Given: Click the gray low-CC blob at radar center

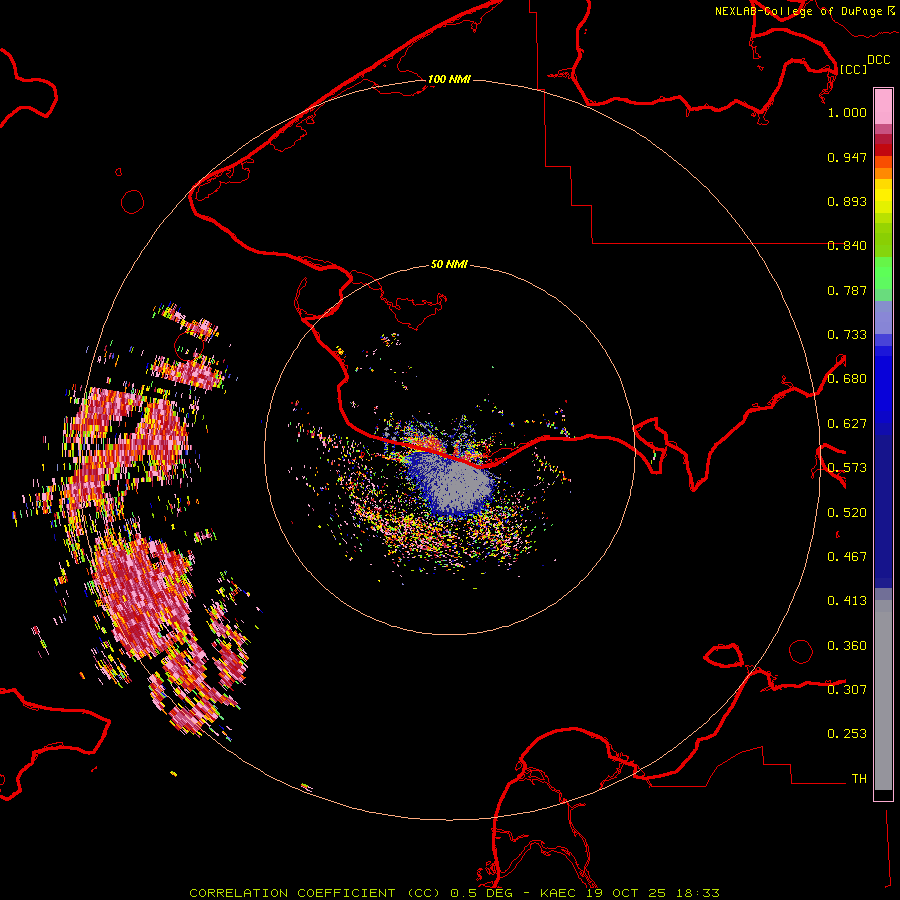Looking at the screenshot, I should [x=459, y=487].
